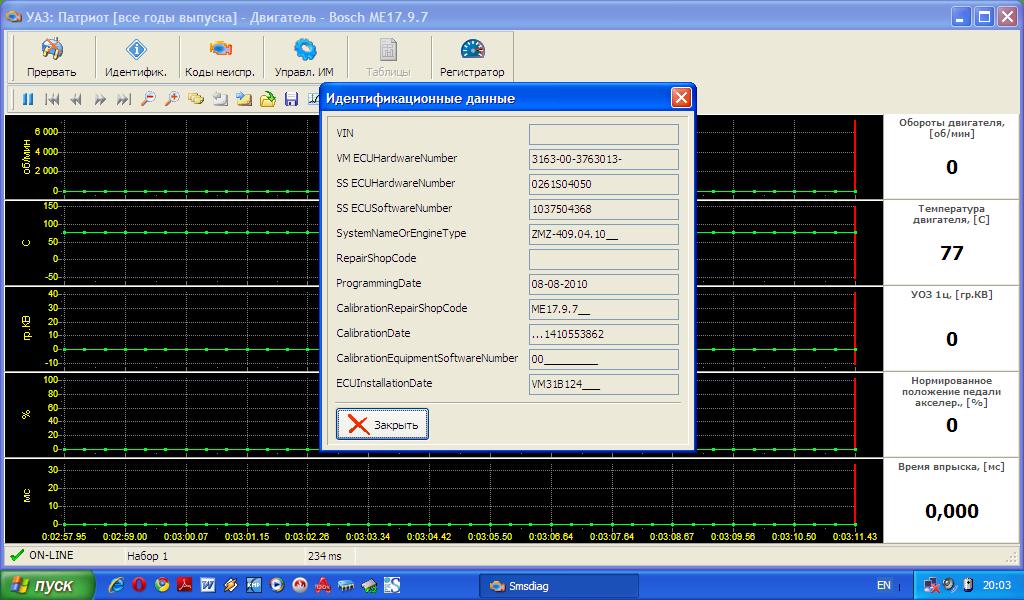
Task: Click the УОЗ 1ц readout panel
Action: pyautogui.click(x=952, y=328)
